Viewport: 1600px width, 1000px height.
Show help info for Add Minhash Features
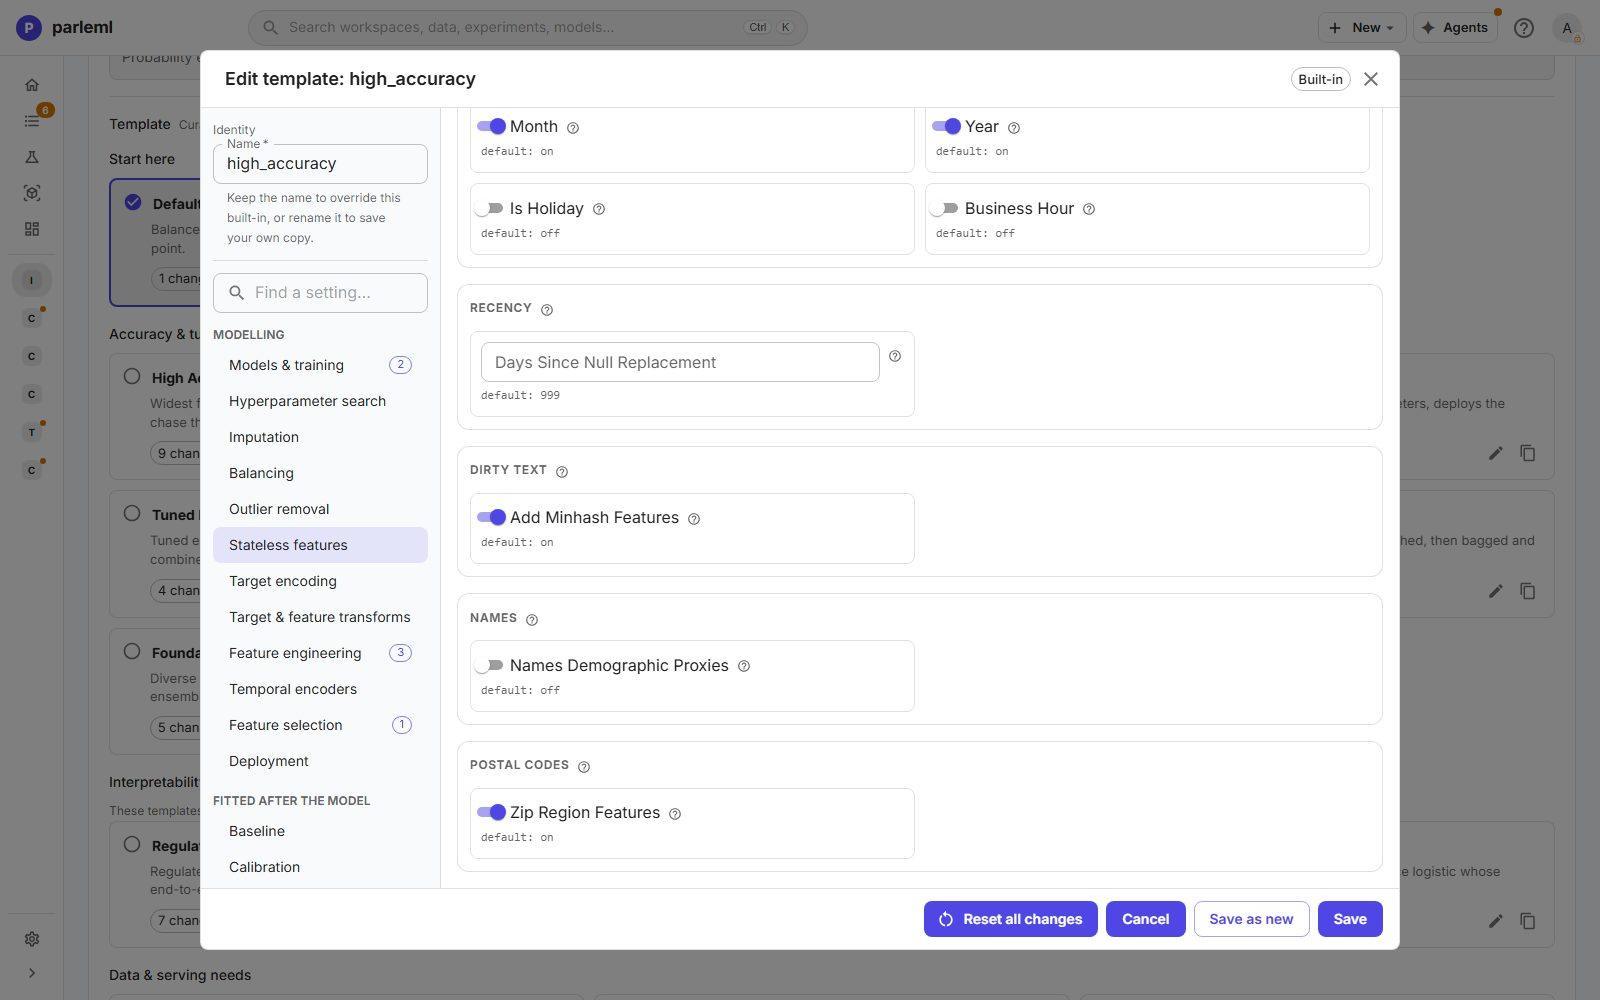click(694, 519)
